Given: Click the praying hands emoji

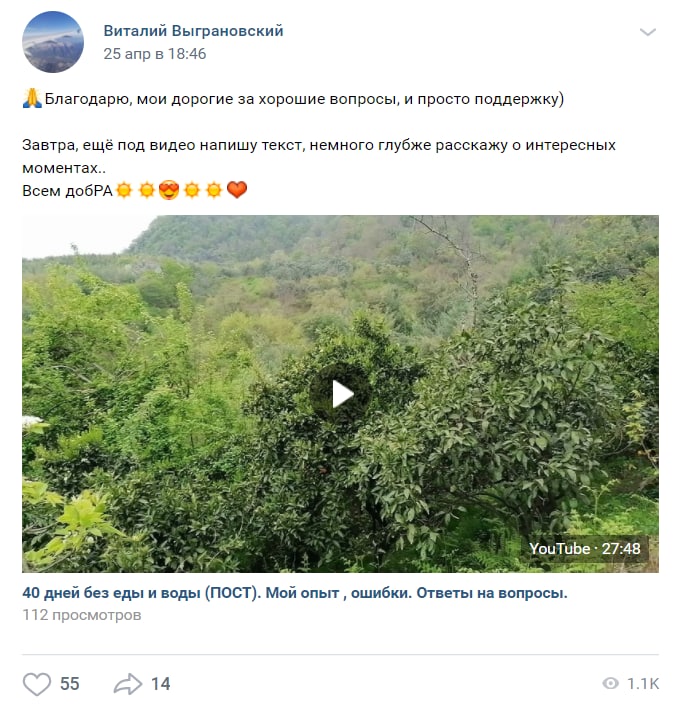Looking at the screenshot, I should [32, 98].
